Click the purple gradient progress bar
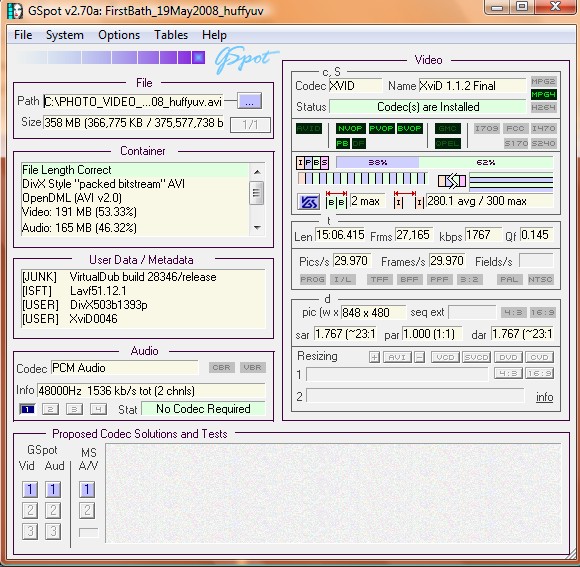580x567 pixels. coord(110,58)
